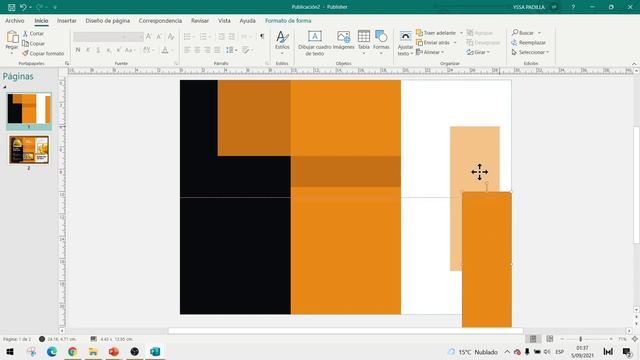Open the Girar rotate dropdown
The width and height of the screenshot is (640, 360).
click(x=478, y=52)
